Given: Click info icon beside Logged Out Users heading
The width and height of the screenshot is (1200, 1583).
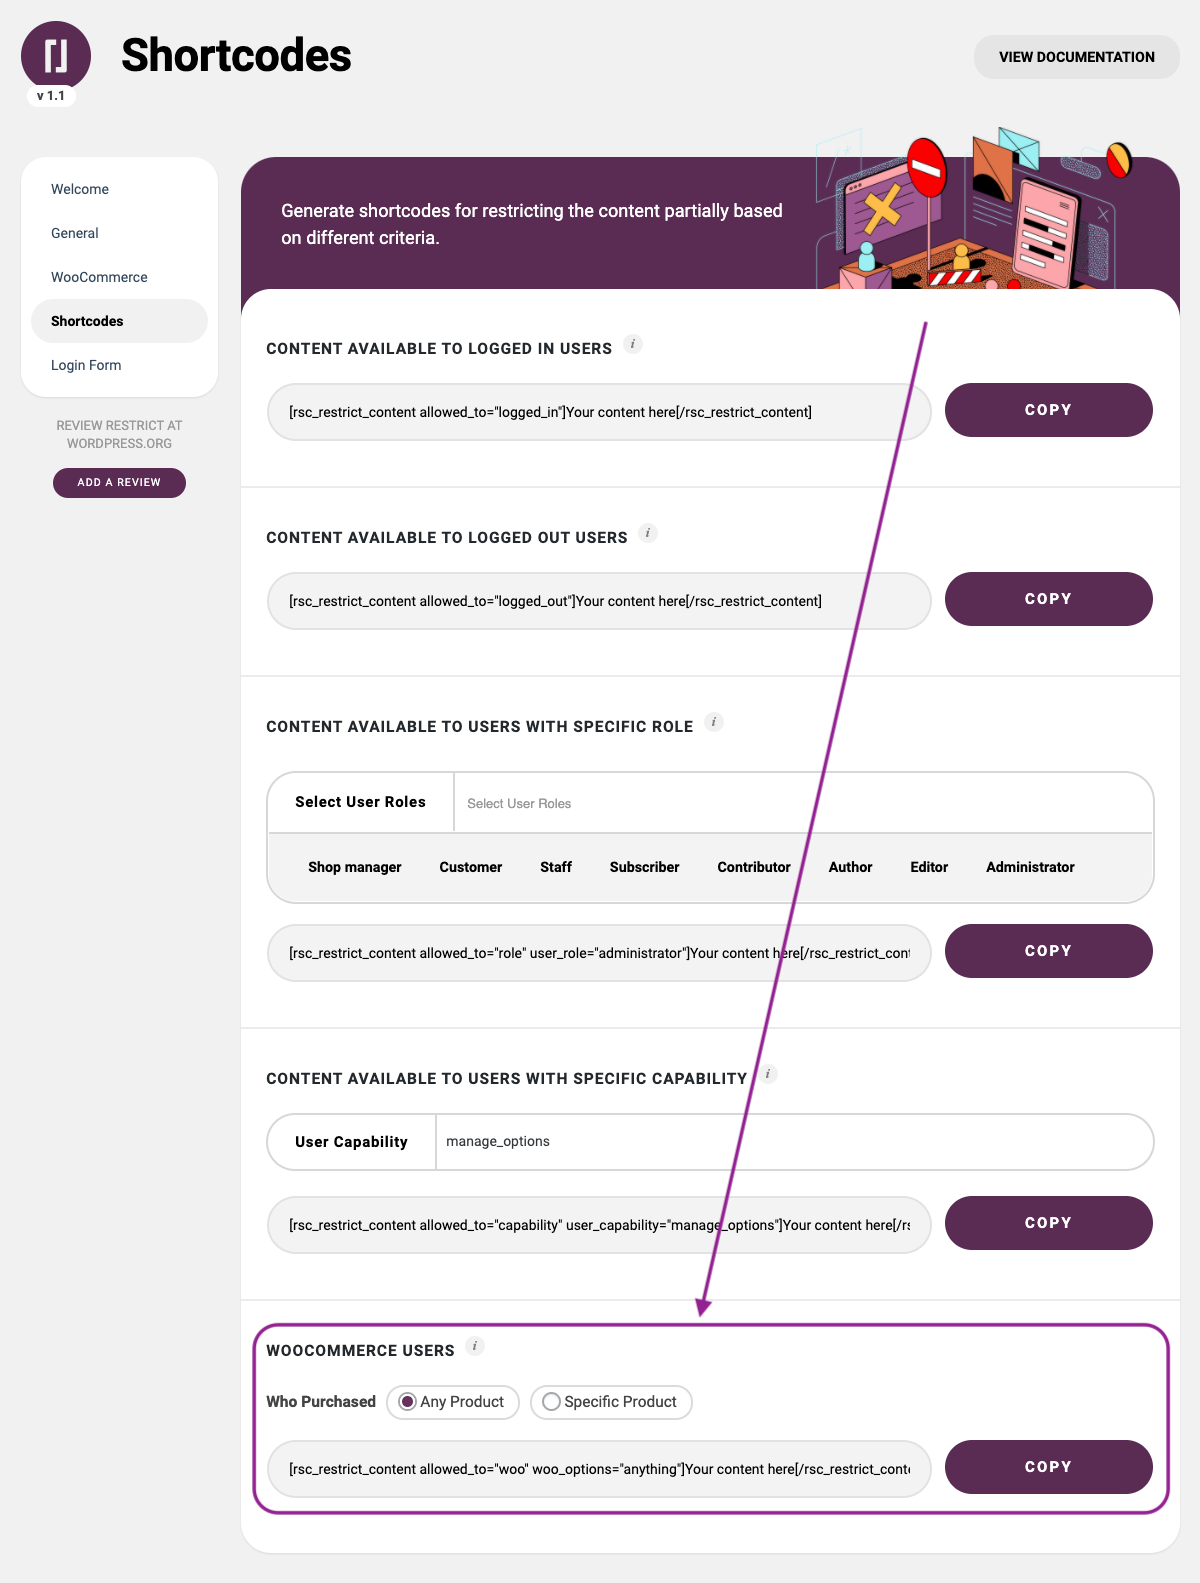Looking at the screenshot, I should [x=648, y=533].
